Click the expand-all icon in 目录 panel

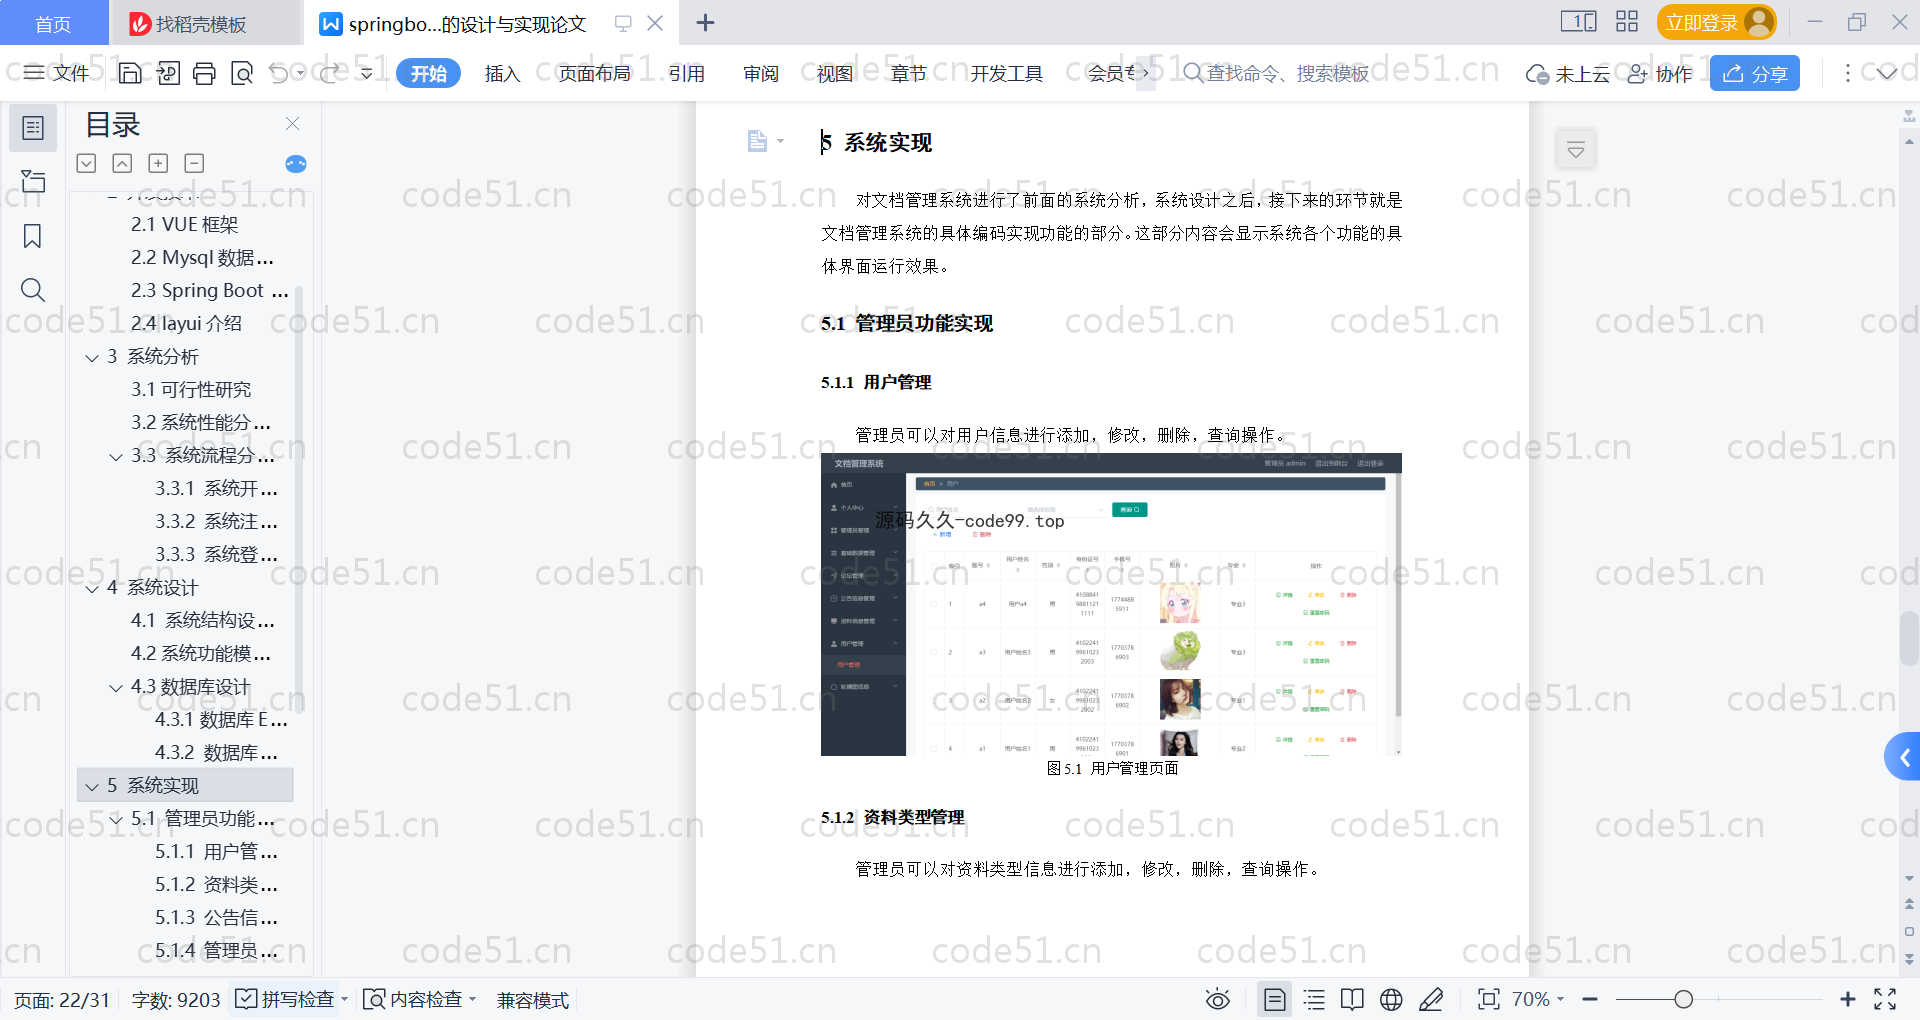pyautogui.click(x=87, y=163)
